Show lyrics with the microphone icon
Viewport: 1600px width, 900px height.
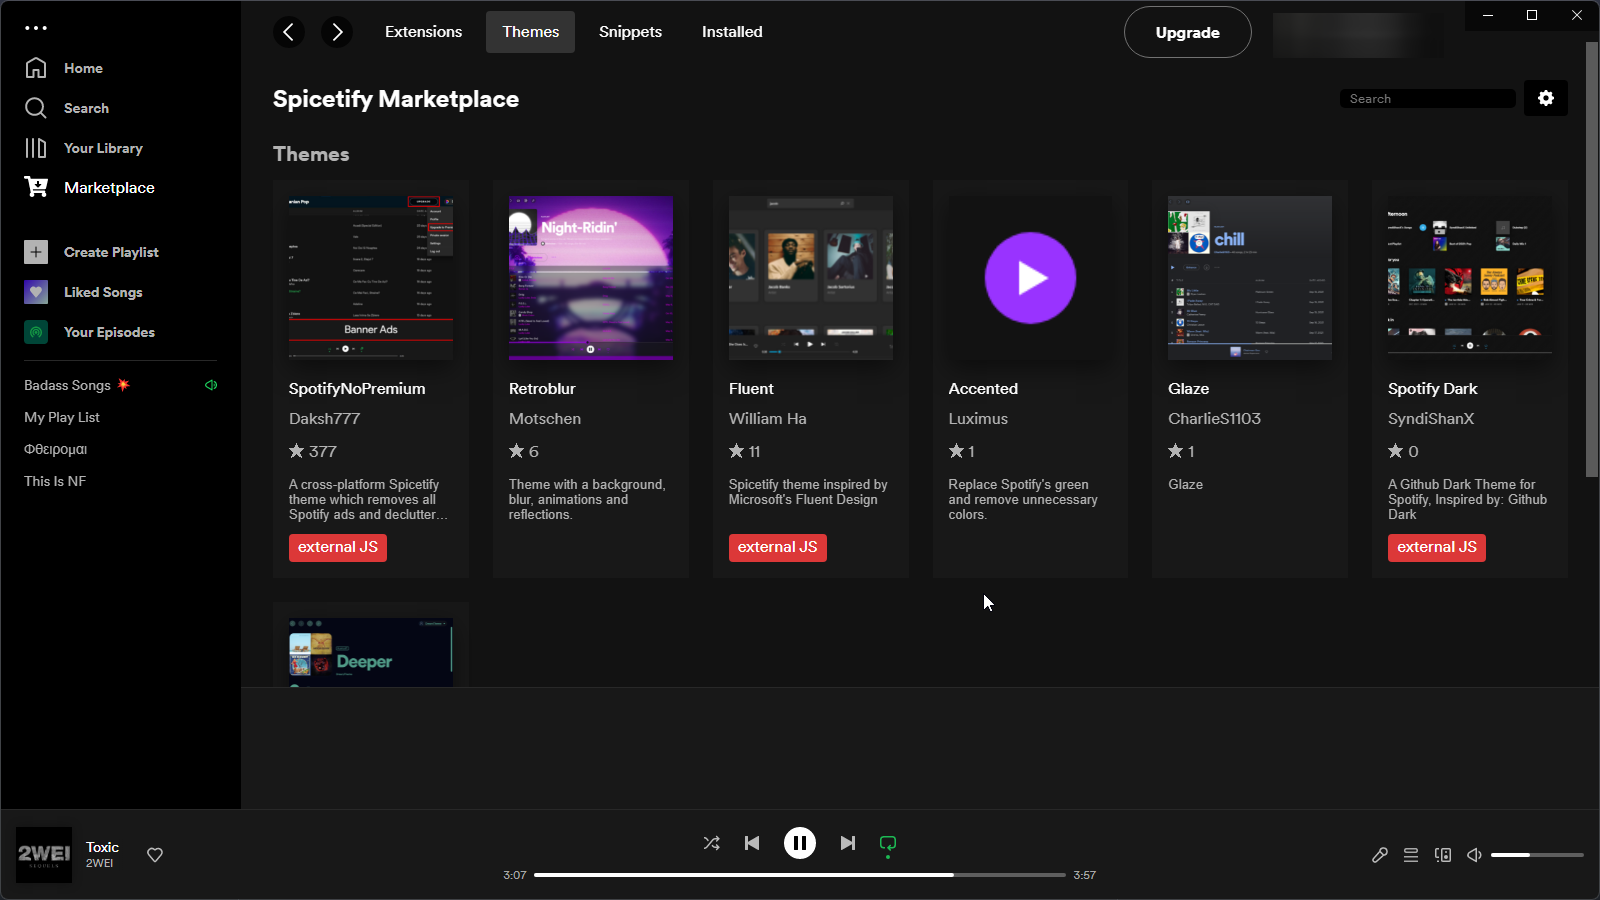point(1379,855)
